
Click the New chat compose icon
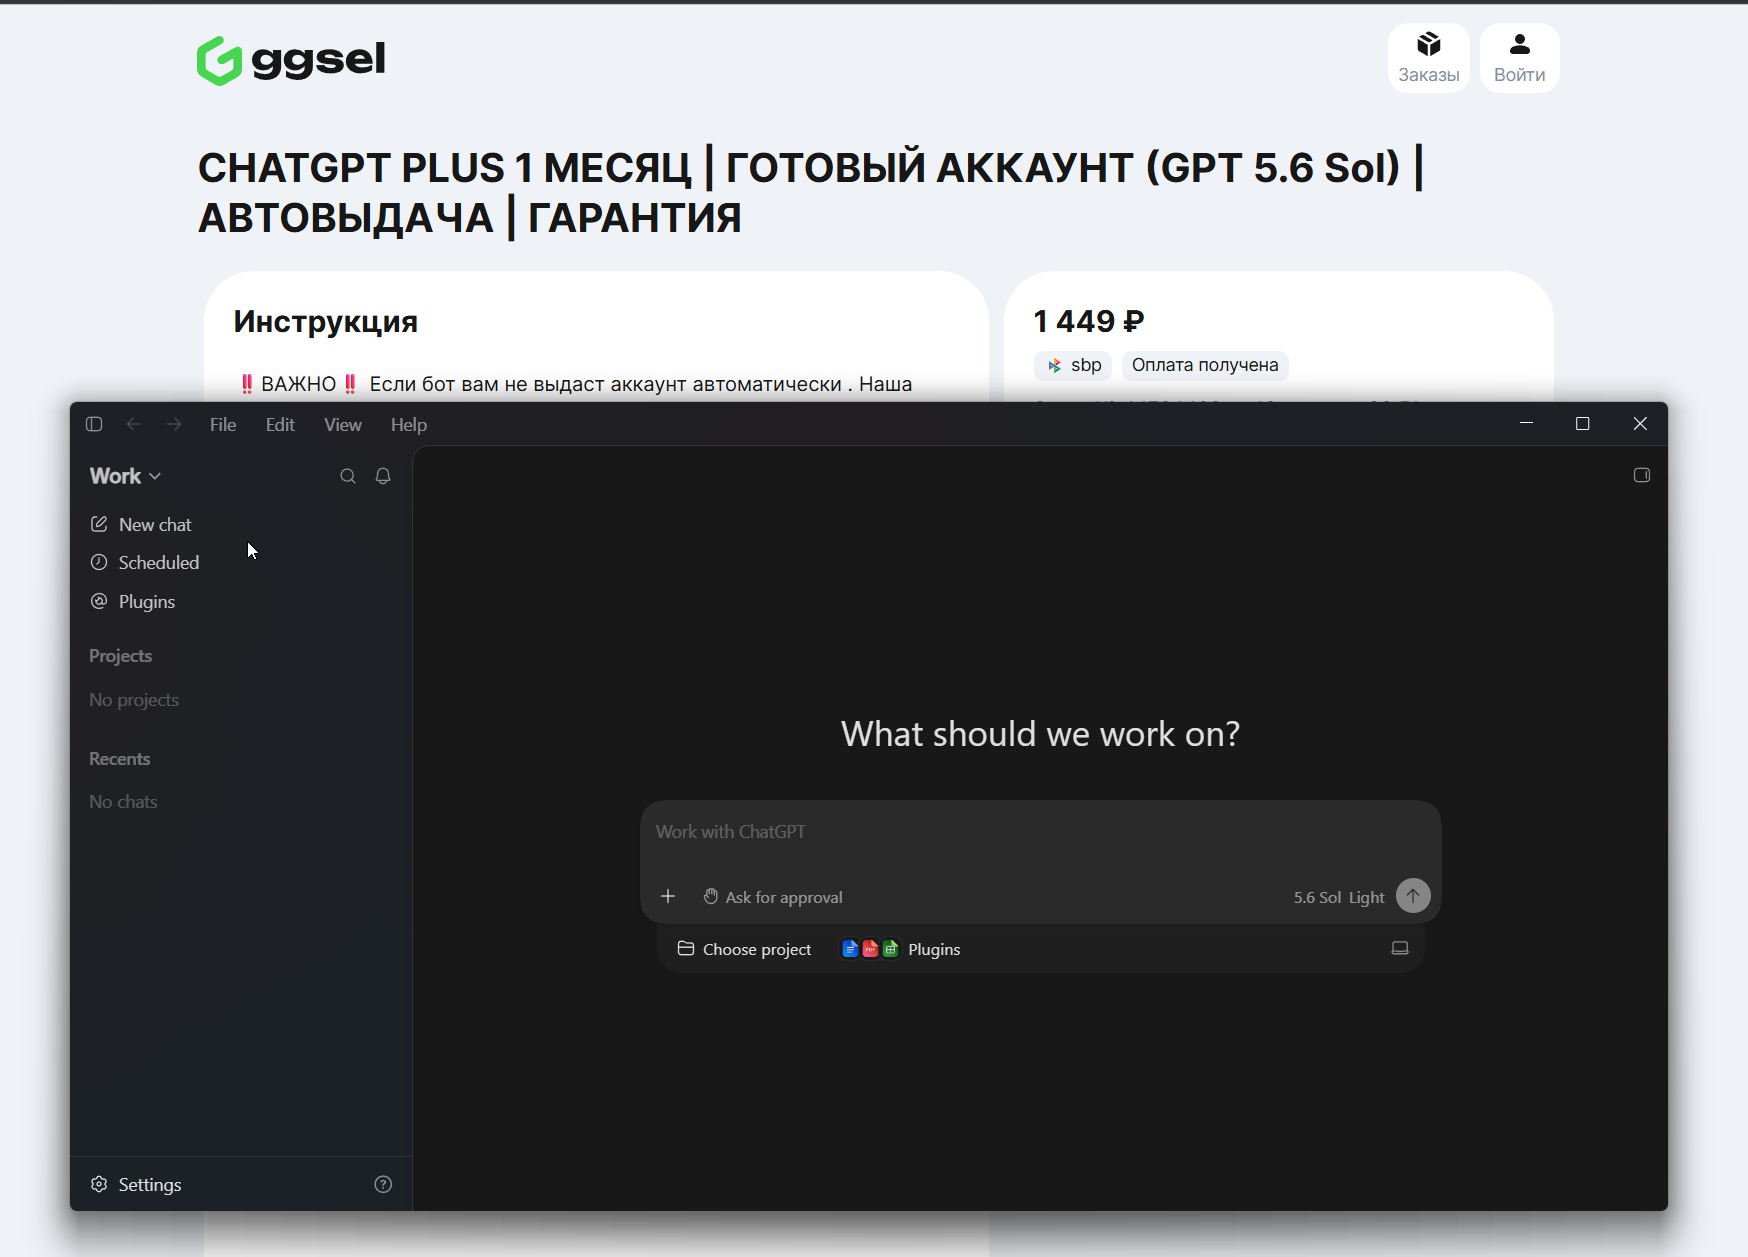click(99, 524)
